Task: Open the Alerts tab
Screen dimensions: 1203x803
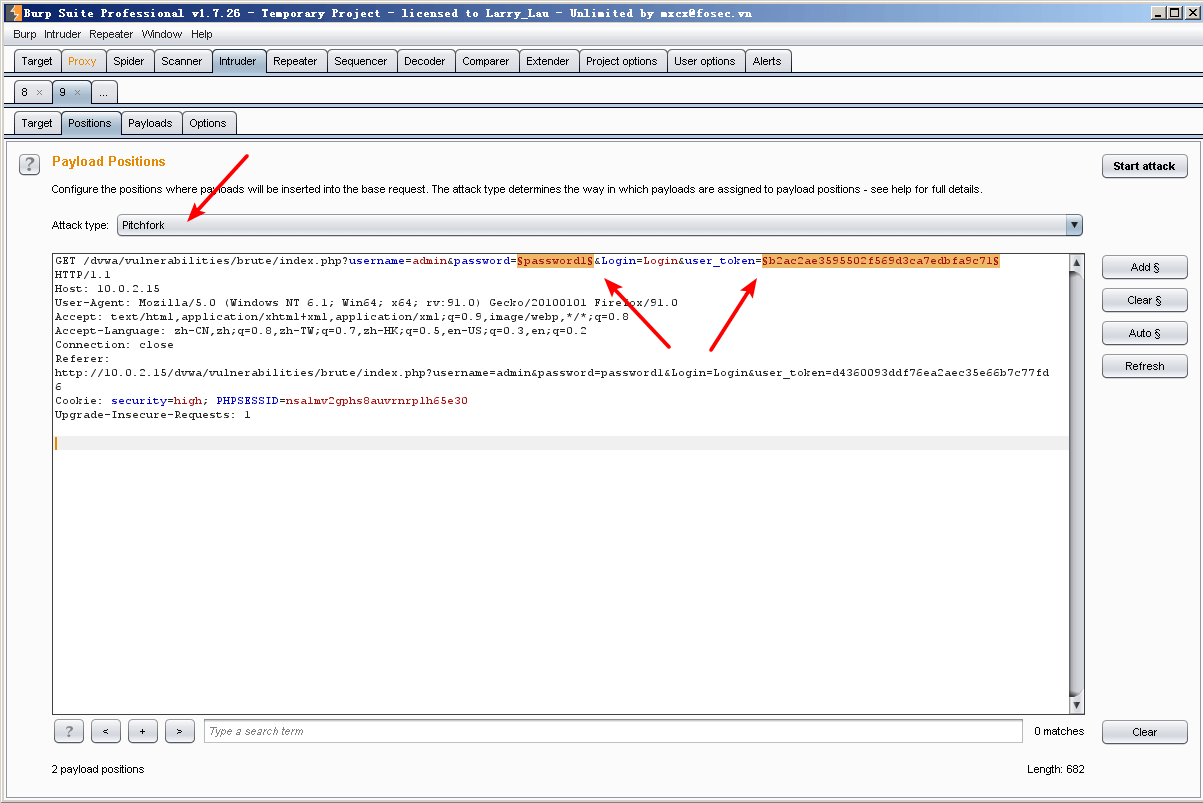Action: [x=767, y=61]
